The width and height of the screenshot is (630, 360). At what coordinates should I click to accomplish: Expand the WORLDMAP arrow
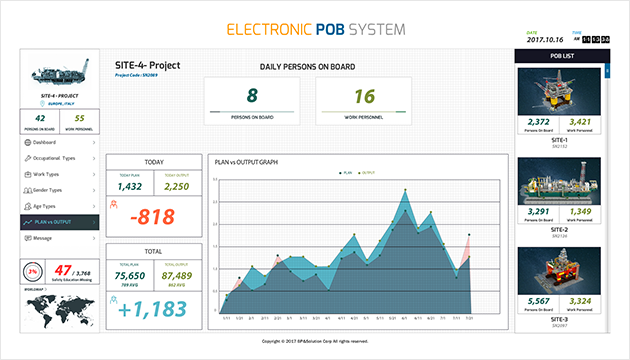tap(46, 289)
